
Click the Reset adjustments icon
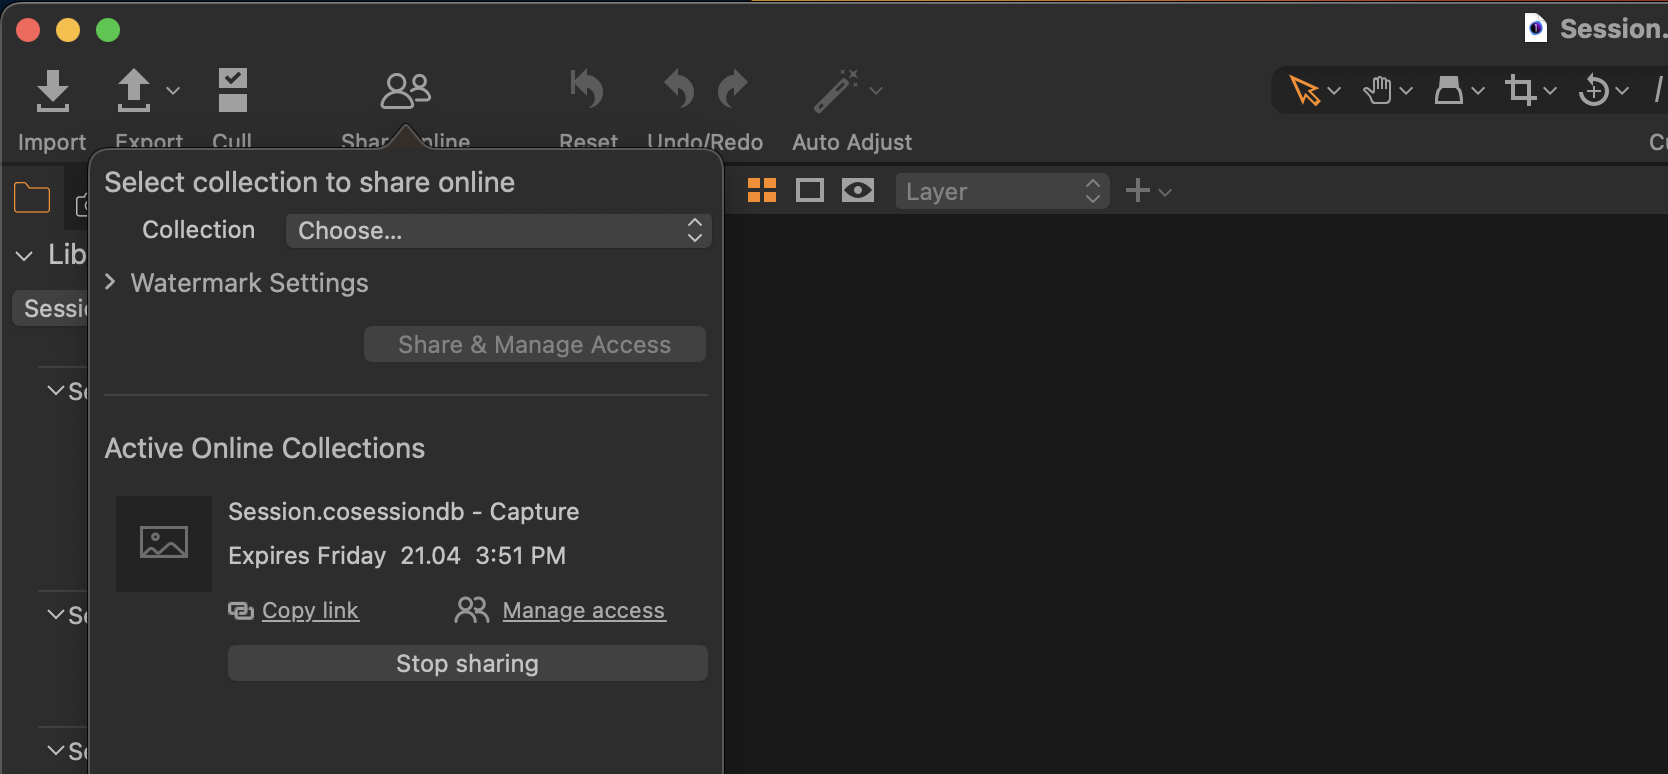pyautogui.click(x=587, y=89)
